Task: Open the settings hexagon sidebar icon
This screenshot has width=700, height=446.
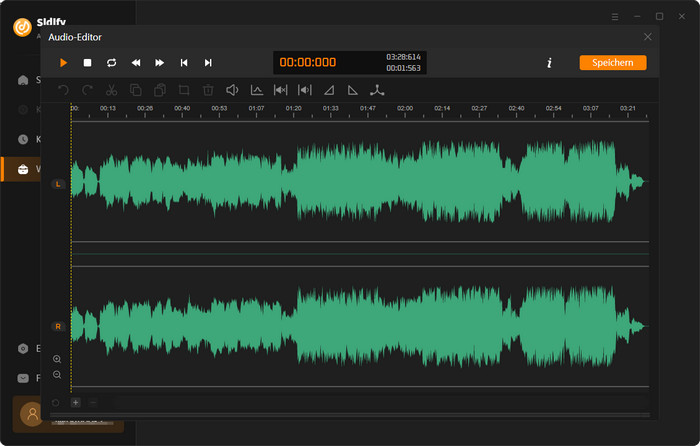Action: pos(23,349)
